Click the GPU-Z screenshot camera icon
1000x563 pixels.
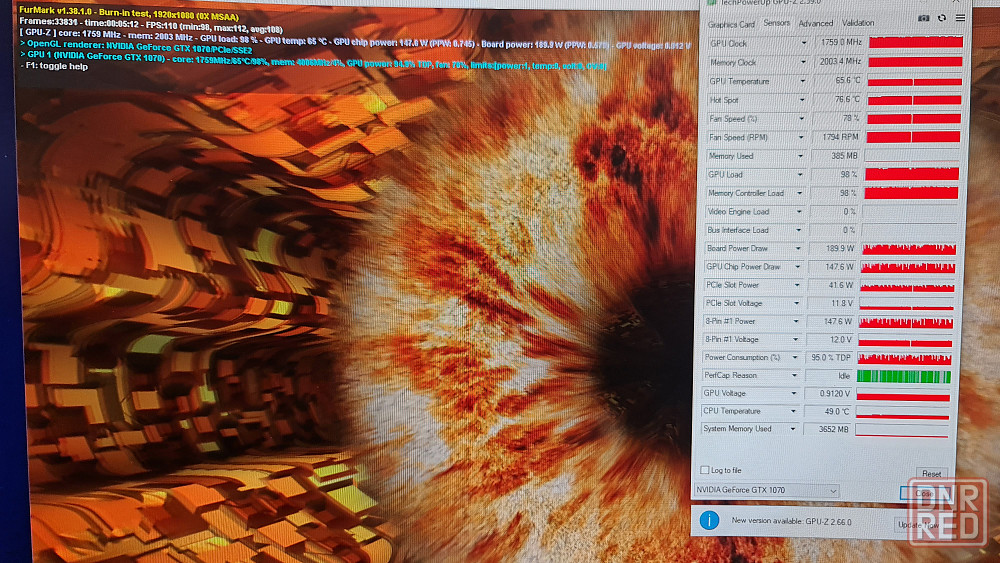(x=923, y=18)
